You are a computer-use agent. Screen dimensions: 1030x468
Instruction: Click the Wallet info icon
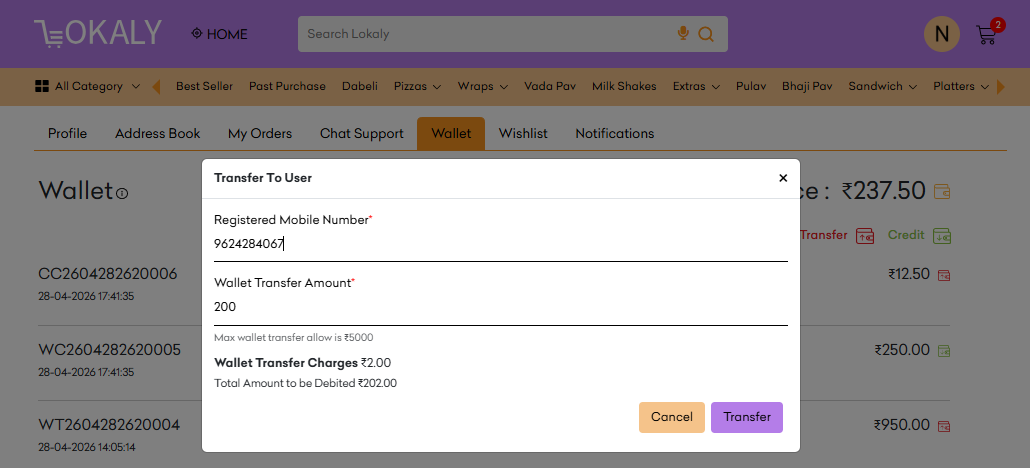click(x=122, y=193)
